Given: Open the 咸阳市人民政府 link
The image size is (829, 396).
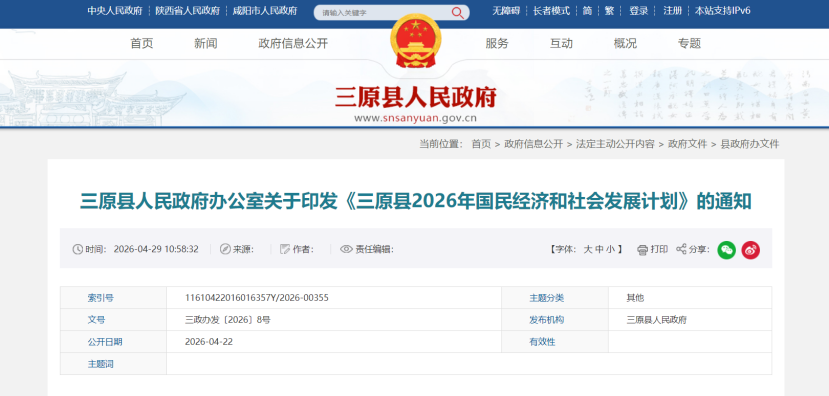Looking at the screenshot, I should (265, 11).
